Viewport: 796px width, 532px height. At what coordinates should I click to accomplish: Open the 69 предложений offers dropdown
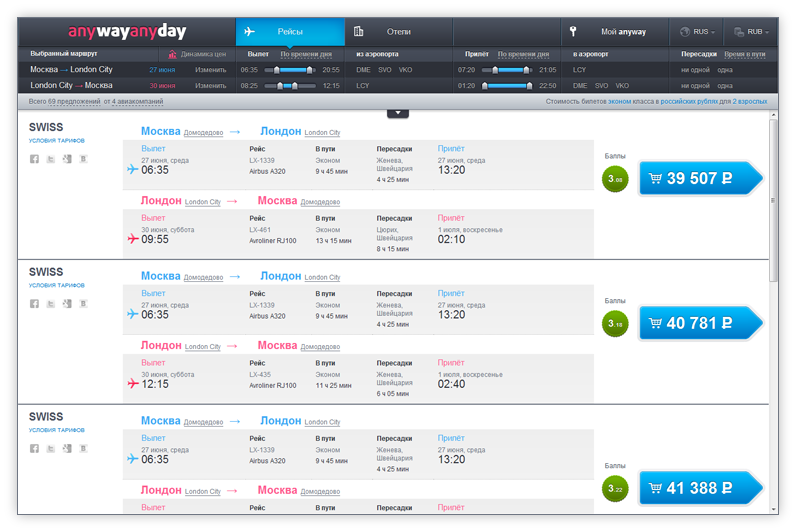pyautogui.click(x=74, y=102)
